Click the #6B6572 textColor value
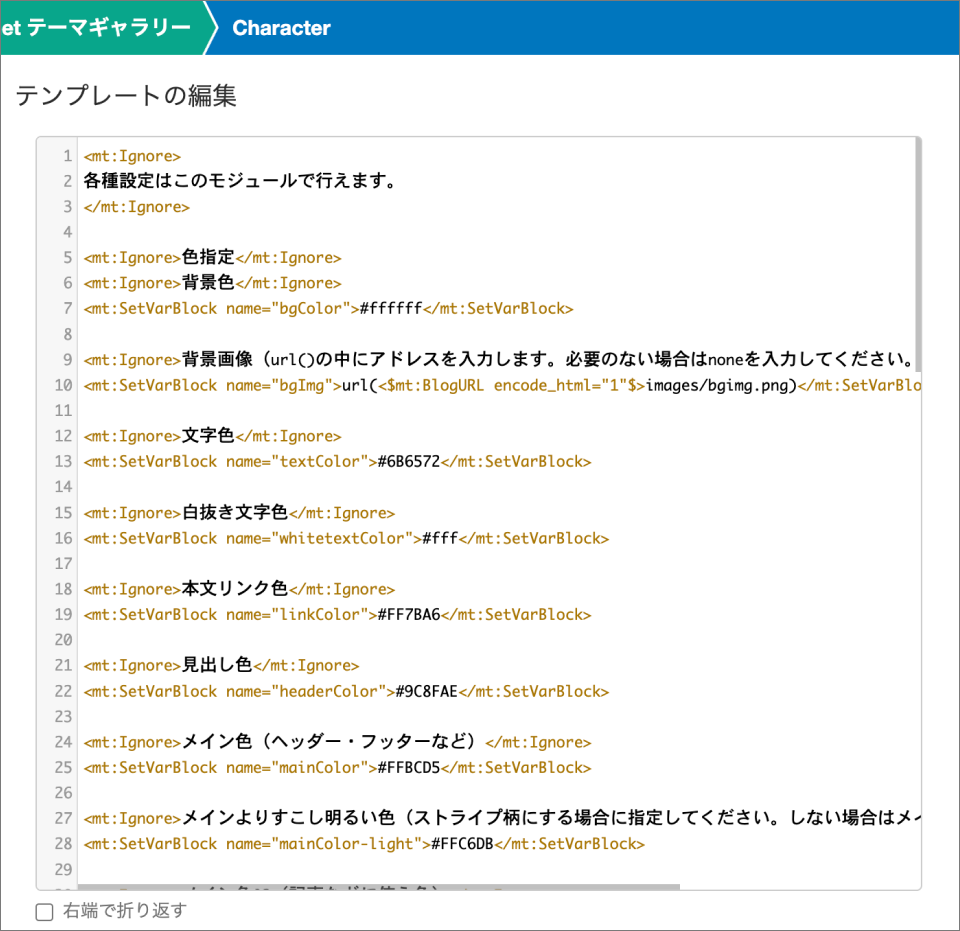The height and width of the screenshot is (931, 960). pyautogui.click(x=408, y=461)
